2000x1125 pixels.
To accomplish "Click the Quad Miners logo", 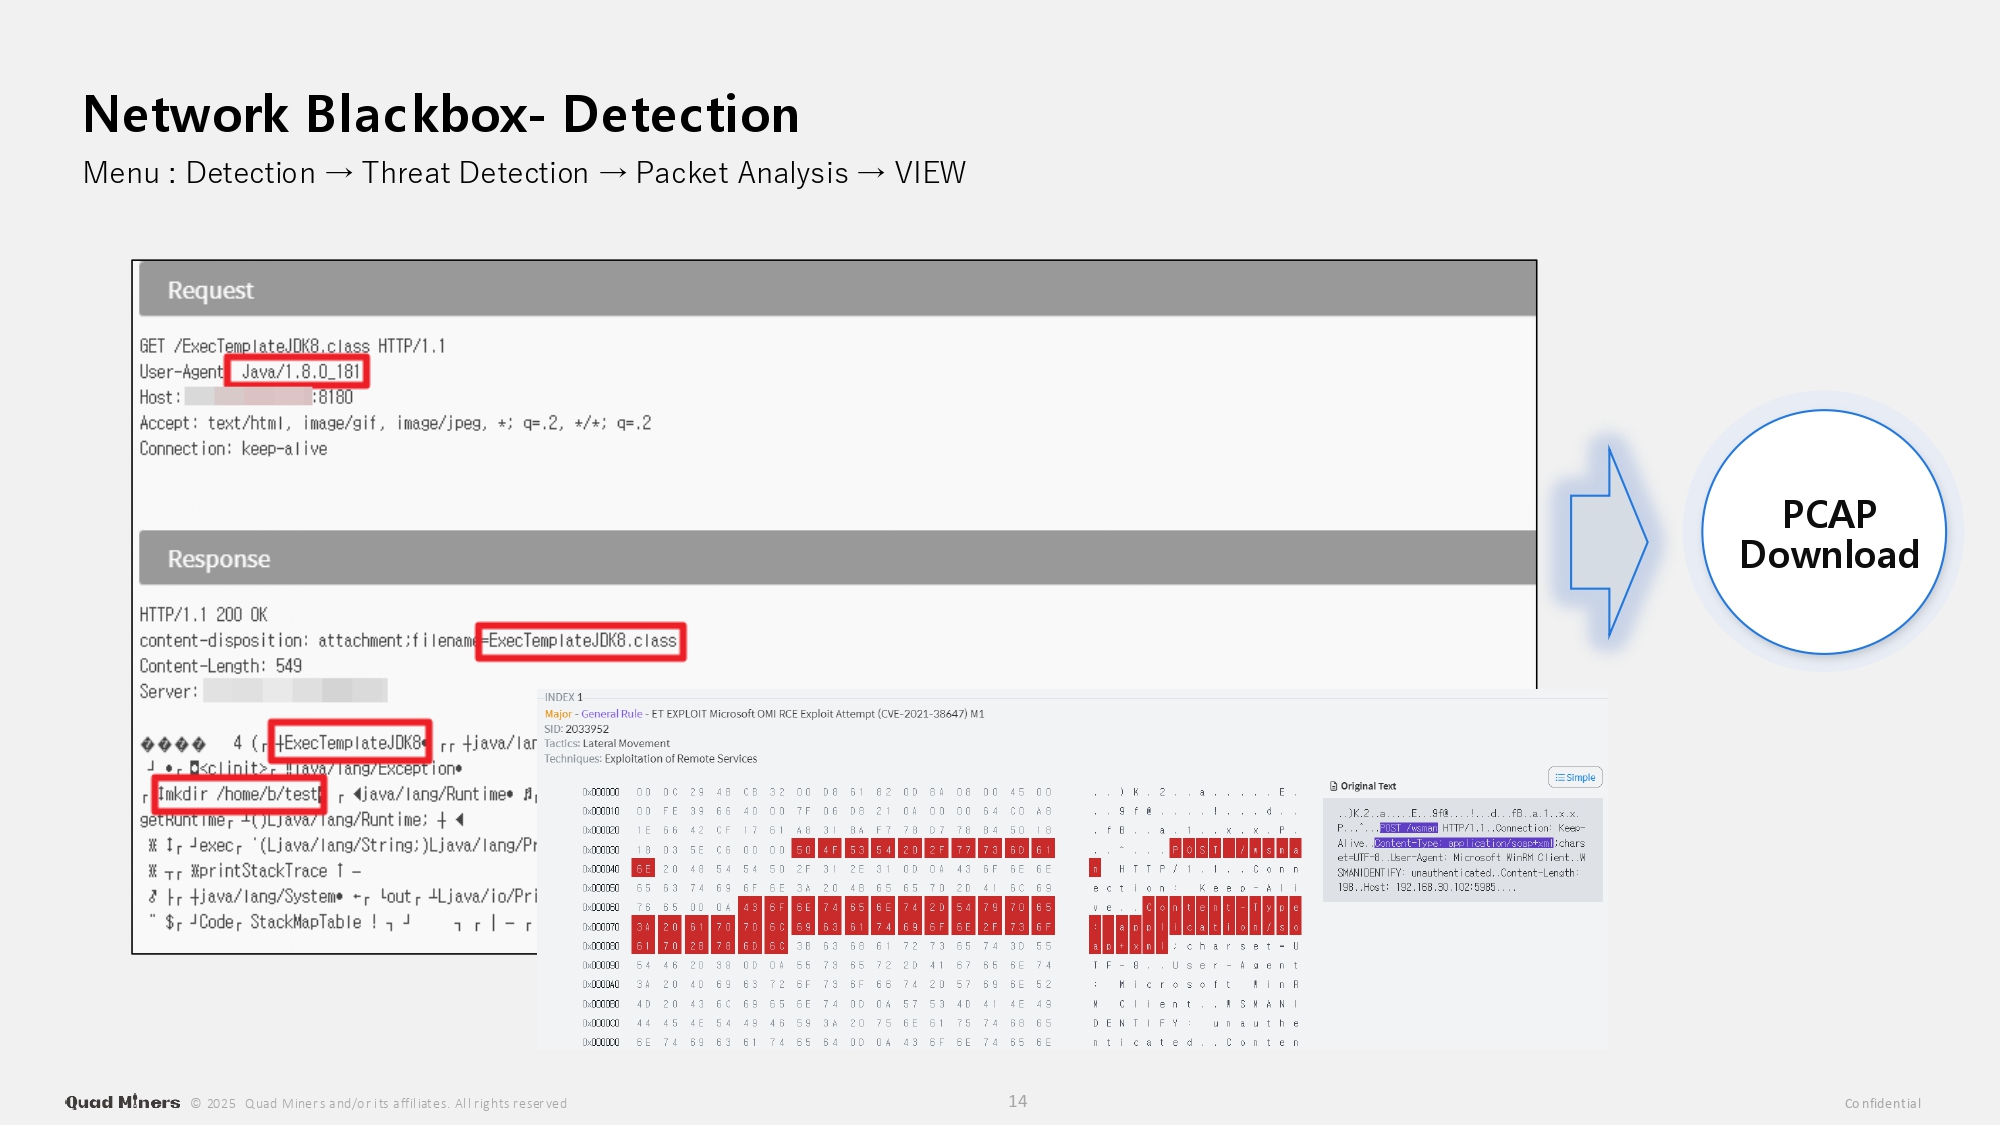I will coord(123,1102).
